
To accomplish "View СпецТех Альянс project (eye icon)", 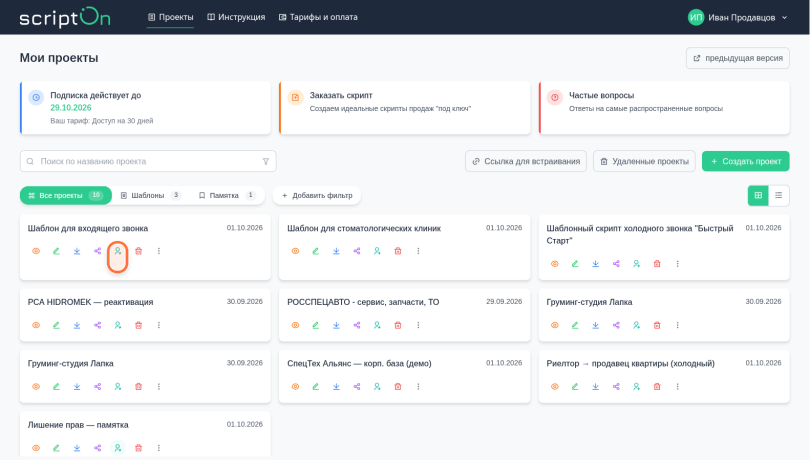I will click(295, 387).
